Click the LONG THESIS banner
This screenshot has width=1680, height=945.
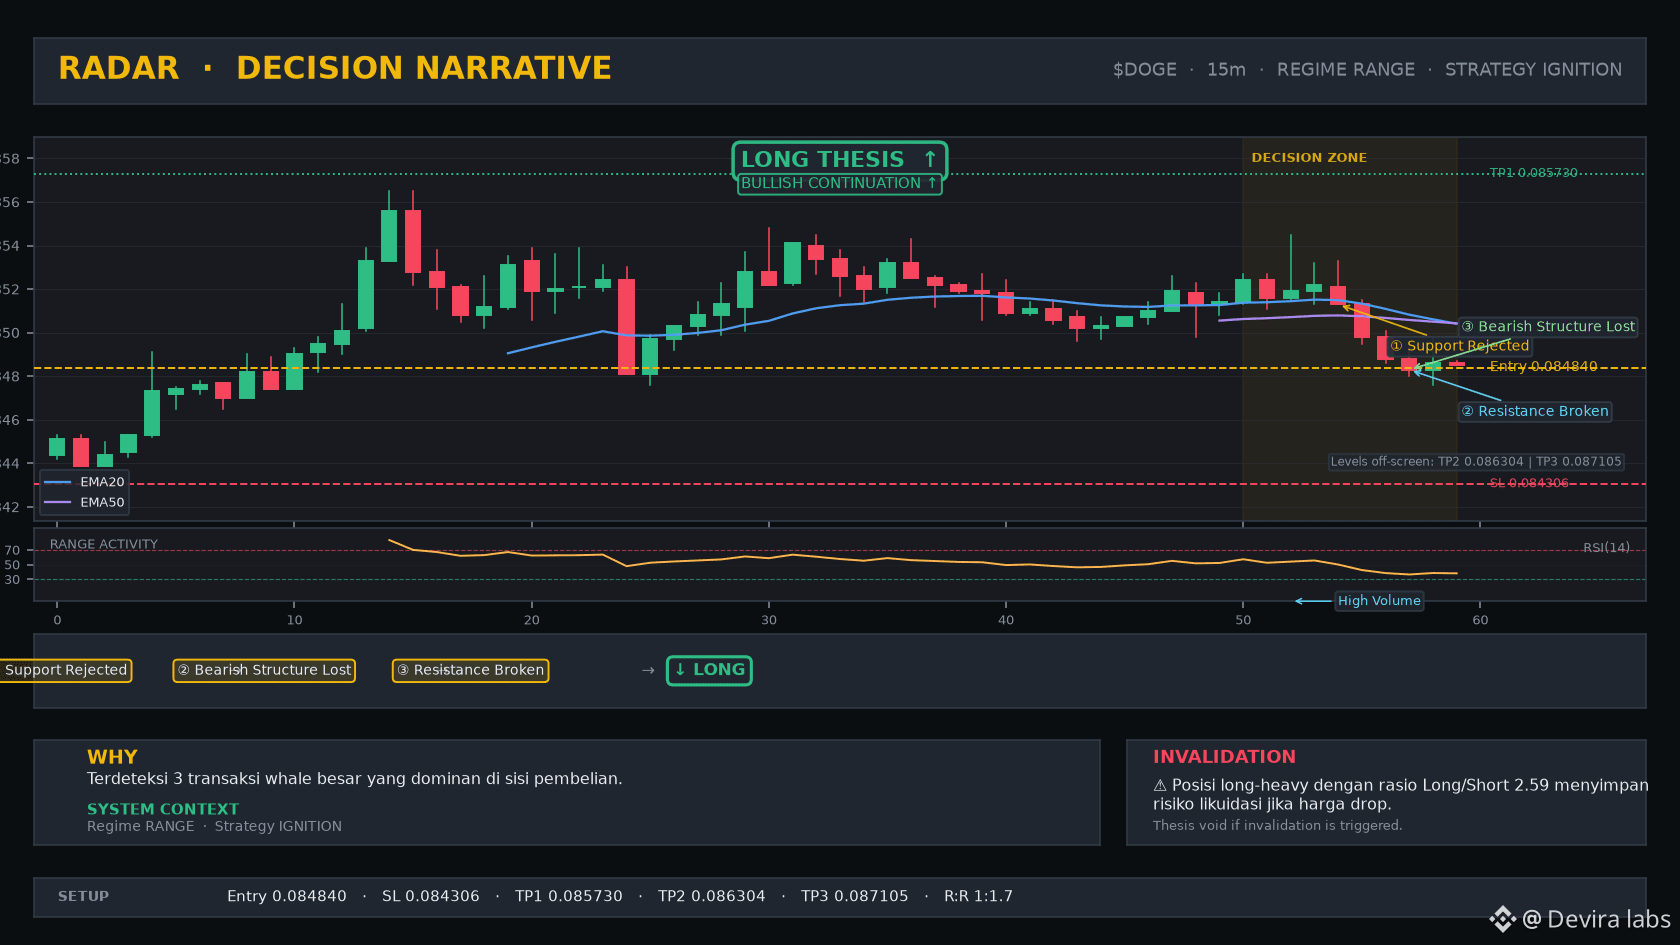[x=839, y=159]
